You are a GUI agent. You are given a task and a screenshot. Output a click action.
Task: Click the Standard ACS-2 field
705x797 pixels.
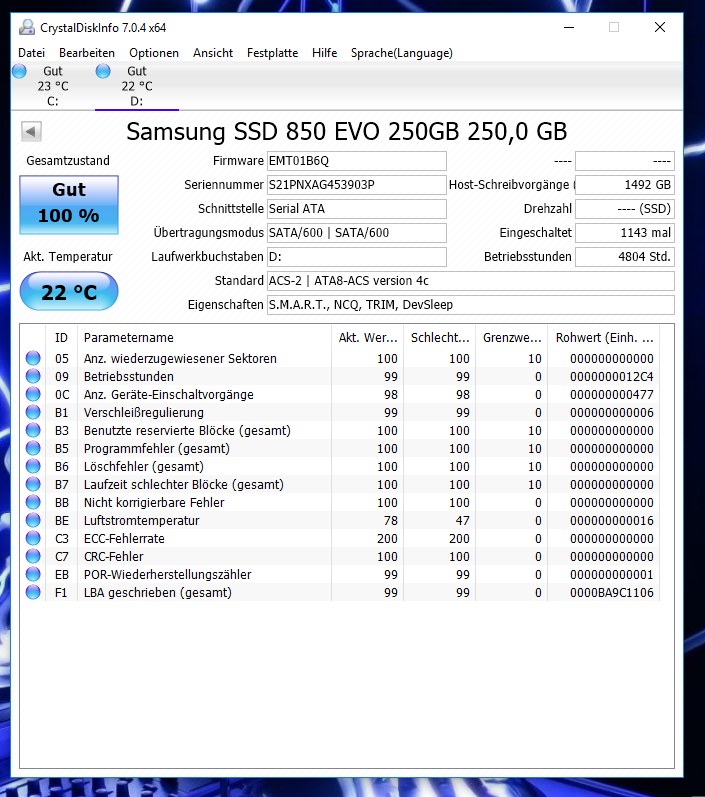click(x=471, y=281)
